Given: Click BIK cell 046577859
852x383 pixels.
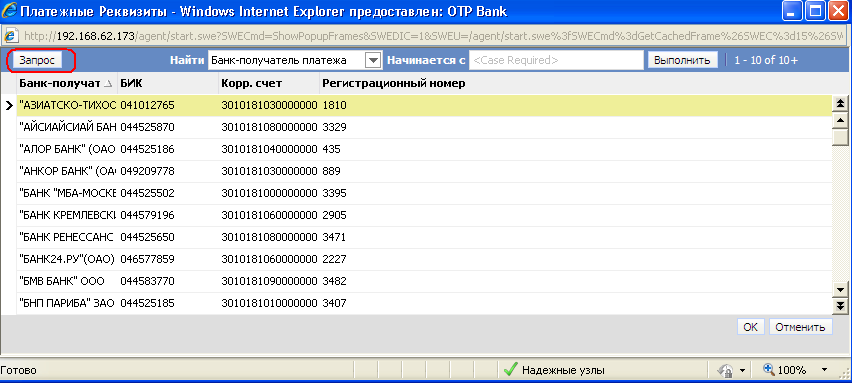Looking at the screenshot, I should click(x=147, y=259).
